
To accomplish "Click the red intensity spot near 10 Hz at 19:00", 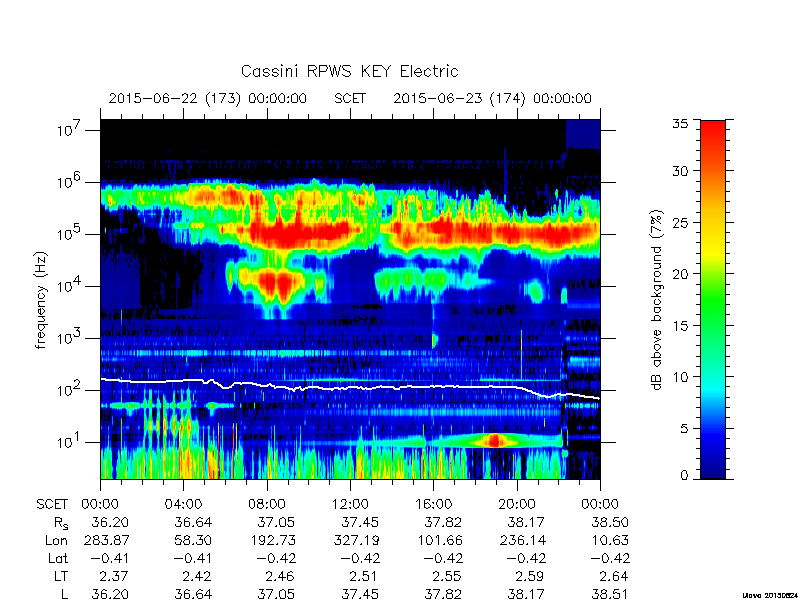I will [494, 440].
